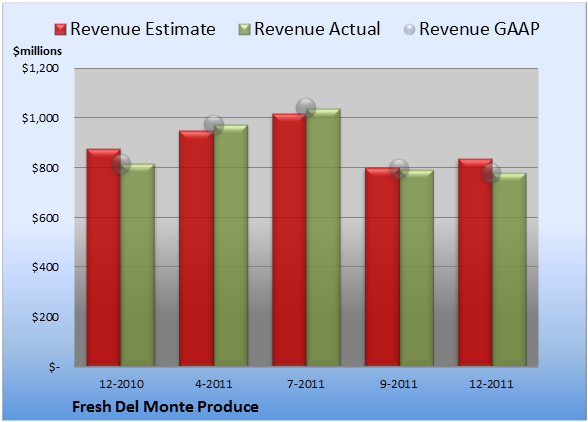Select the red estimate bar for 12-2010

click(104, 257)
